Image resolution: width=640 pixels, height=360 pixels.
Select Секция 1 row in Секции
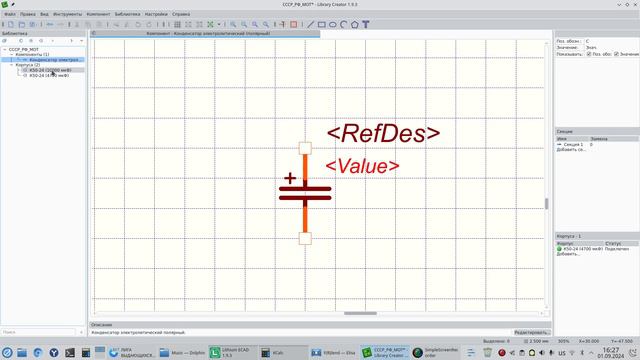coord(597,144)
